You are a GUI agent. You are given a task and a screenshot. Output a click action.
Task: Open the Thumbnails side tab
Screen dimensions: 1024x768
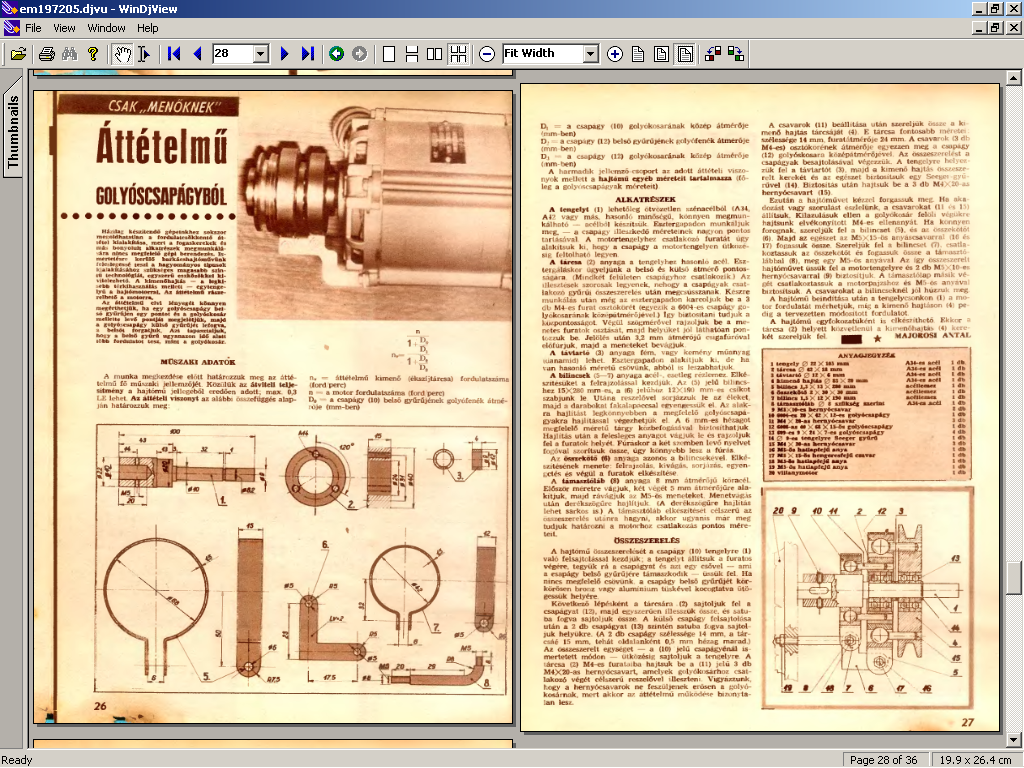coord(13,130)
